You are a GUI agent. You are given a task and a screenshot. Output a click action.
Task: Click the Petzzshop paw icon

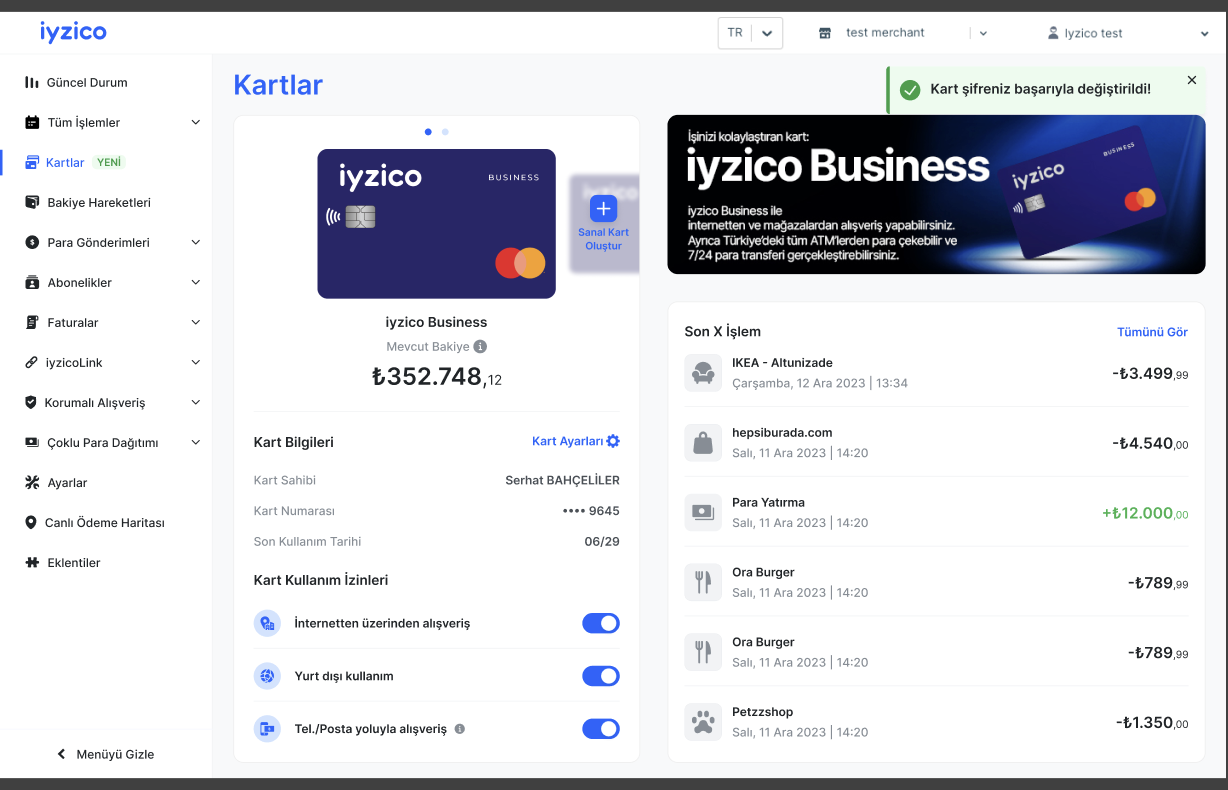(x=702, y=721)
